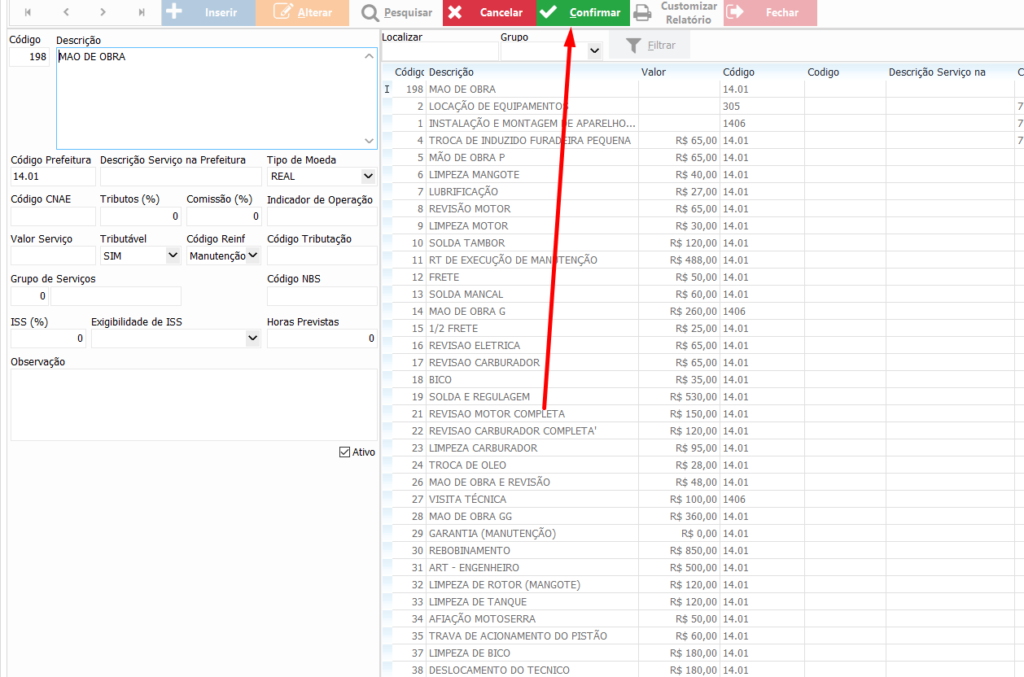The height and width of the screenshot is (677, 1024).
Task: Toggle the Ativo checkbox
Action: point(345,452)
